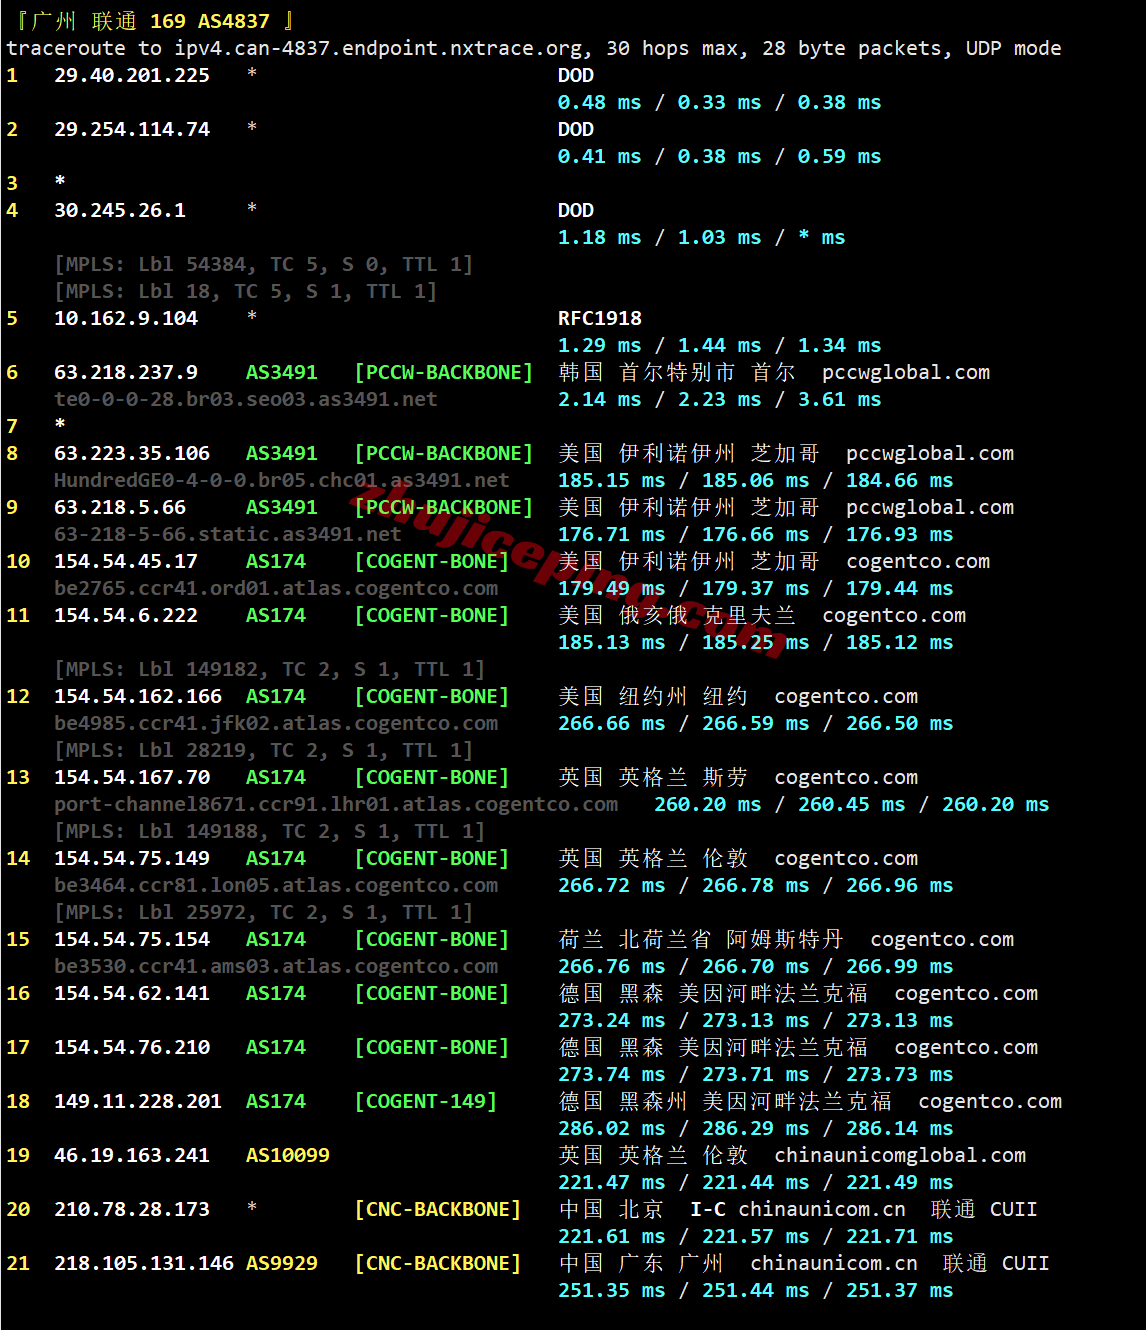The width and height of the screenshot is (1146, 1330).
Task: Click cogentco.com on hop 12
Action: pos(846,696)
